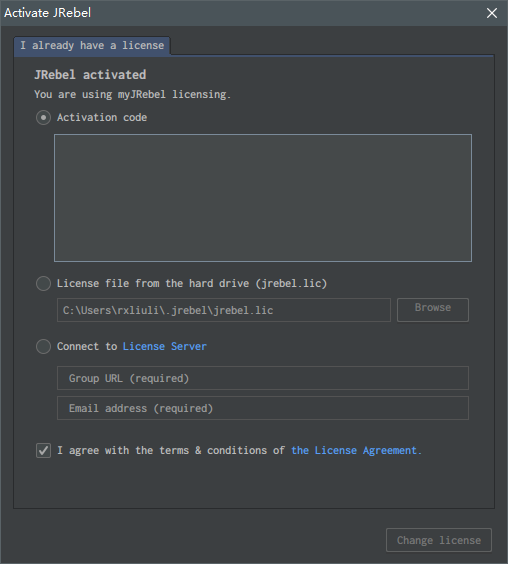Focus the Email address (required) field

click(263, 408)
